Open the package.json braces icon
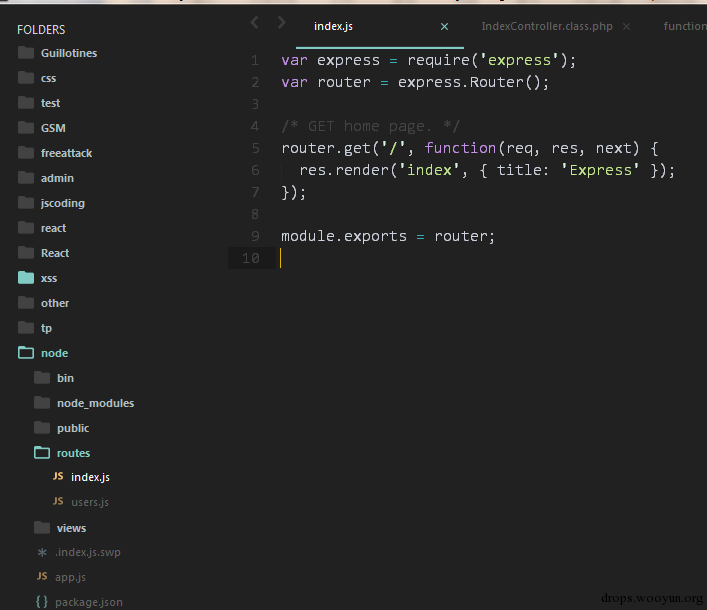The width and height of the screenshot is (707, 610). coord(42,601)
